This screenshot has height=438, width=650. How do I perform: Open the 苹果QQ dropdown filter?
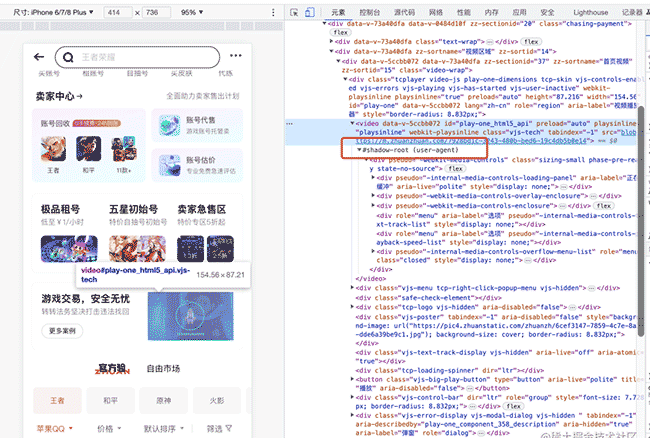coord(55,428)
